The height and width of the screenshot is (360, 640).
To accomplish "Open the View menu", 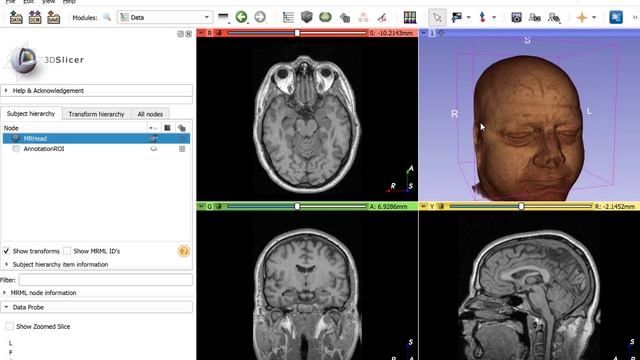I will pyautogui.click(x=49, y=2).
